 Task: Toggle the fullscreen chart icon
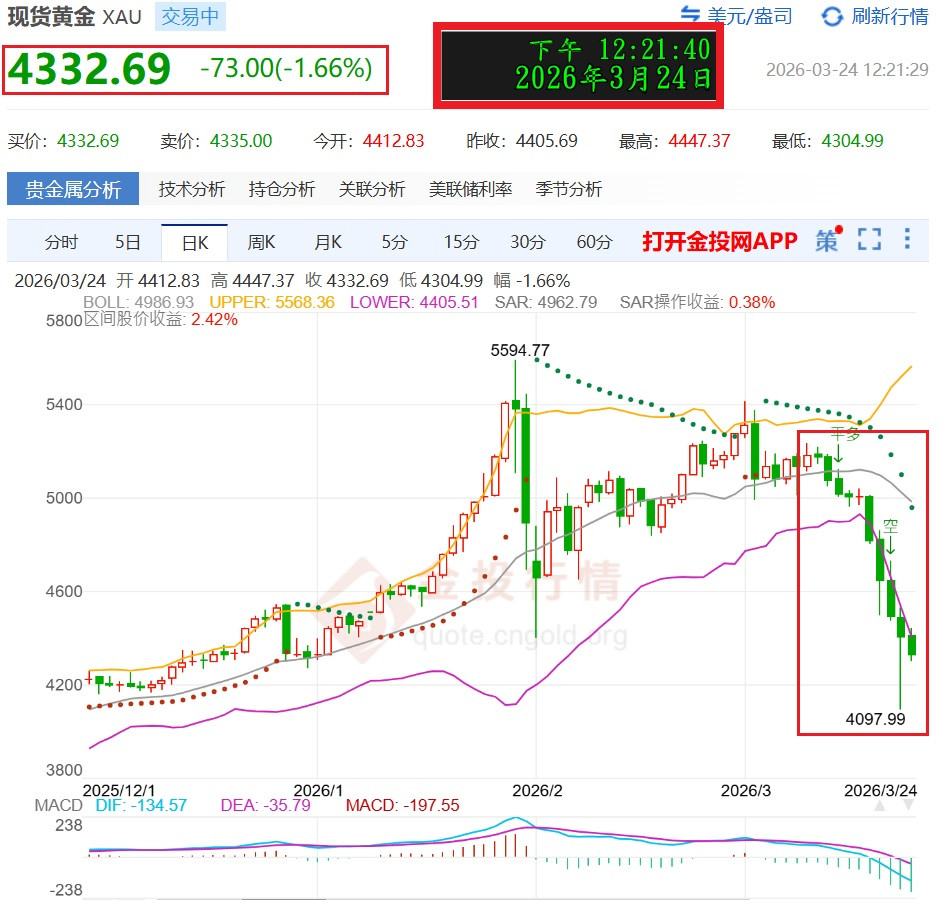point(869,239)
